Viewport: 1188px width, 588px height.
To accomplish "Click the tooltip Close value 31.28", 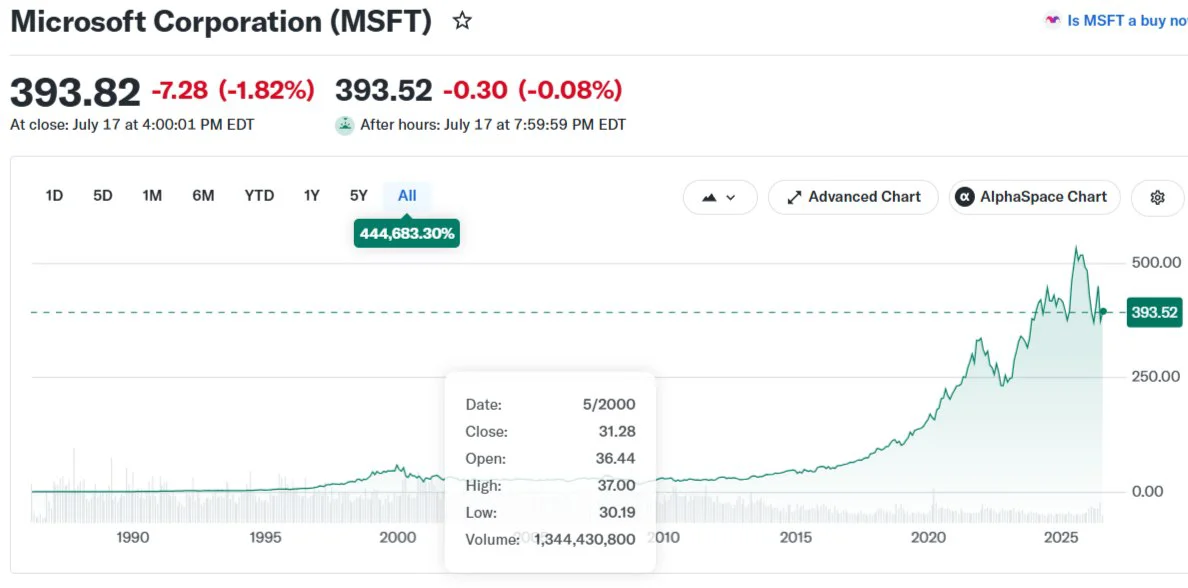I will tap(616, 432).
